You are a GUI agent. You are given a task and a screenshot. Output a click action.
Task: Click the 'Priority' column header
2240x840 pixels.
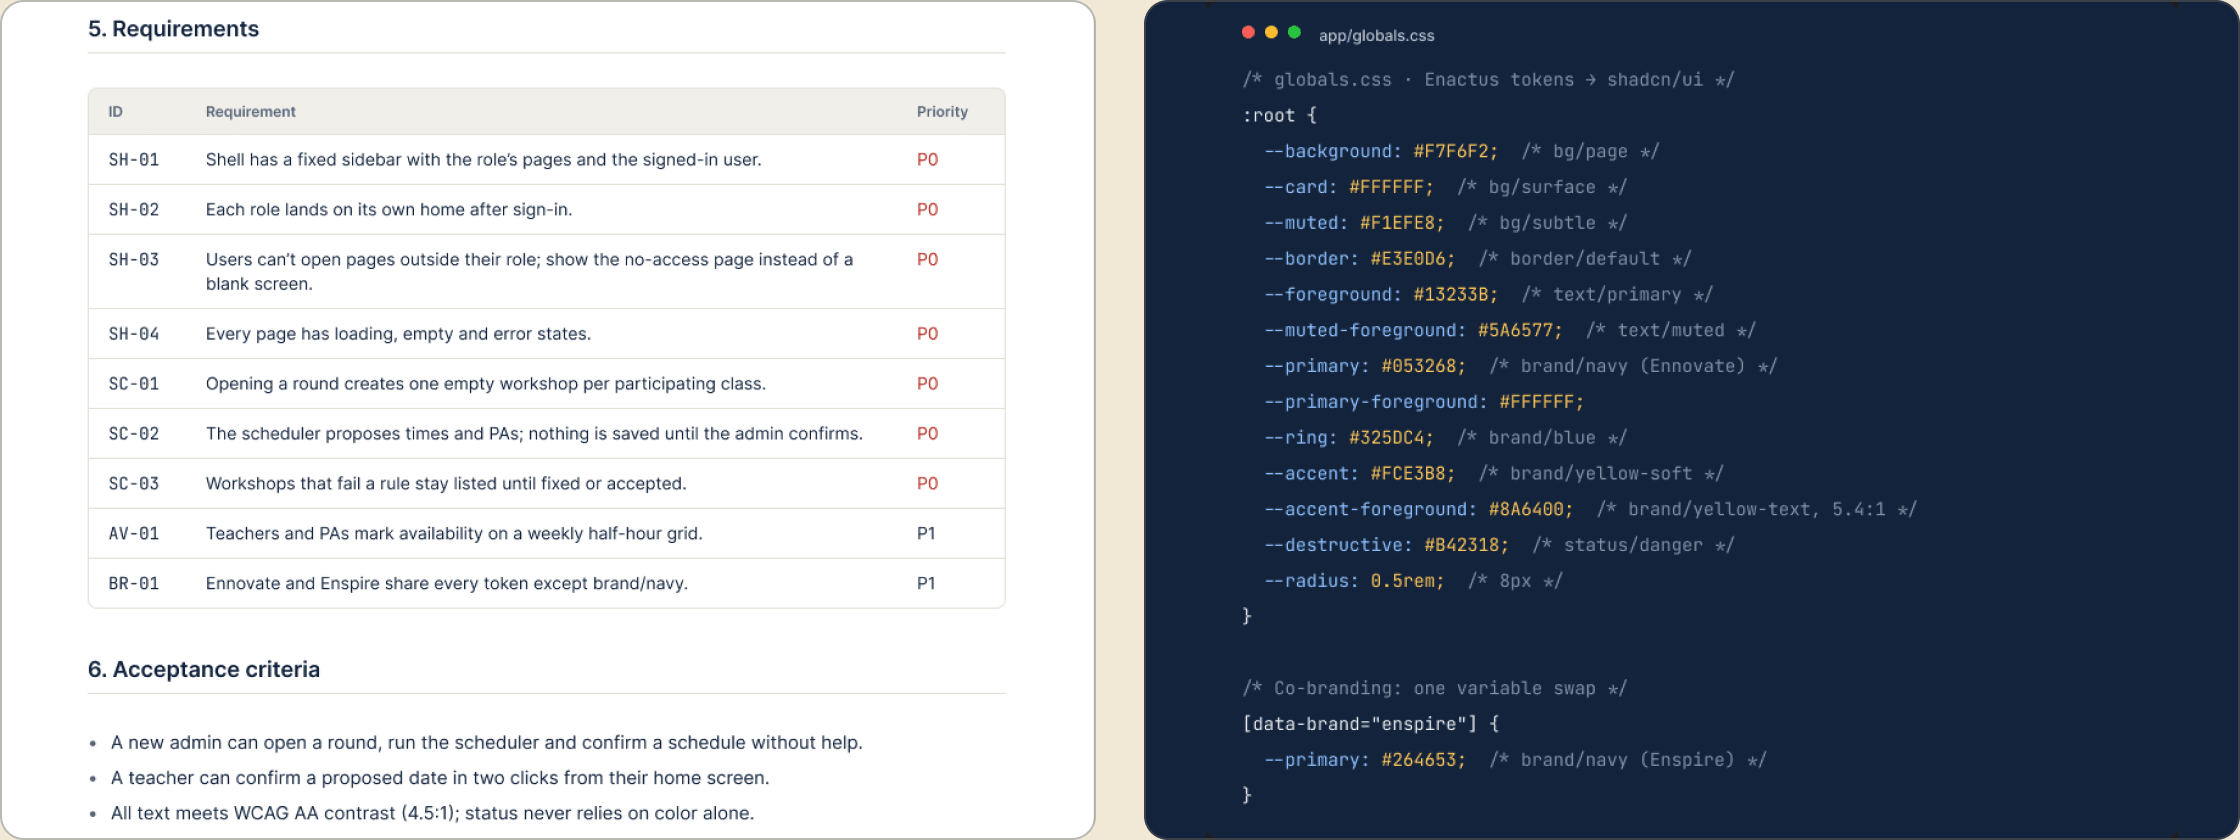coord(942,112)
